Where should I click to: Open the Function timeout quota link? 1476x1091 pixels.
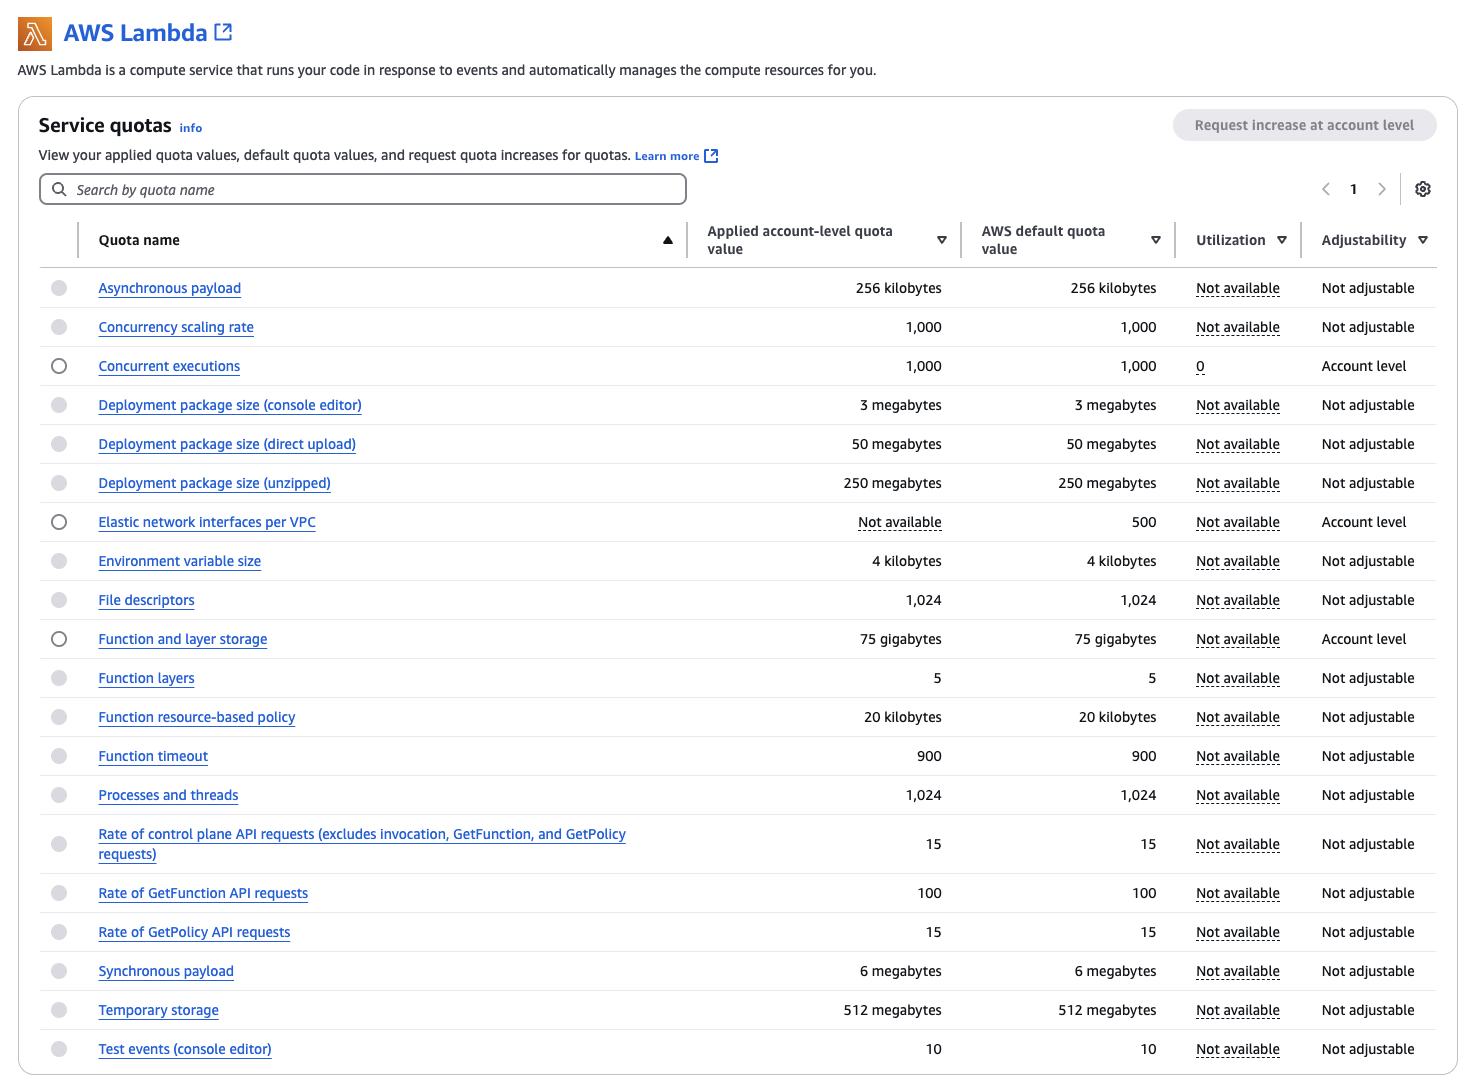point(153,756)
